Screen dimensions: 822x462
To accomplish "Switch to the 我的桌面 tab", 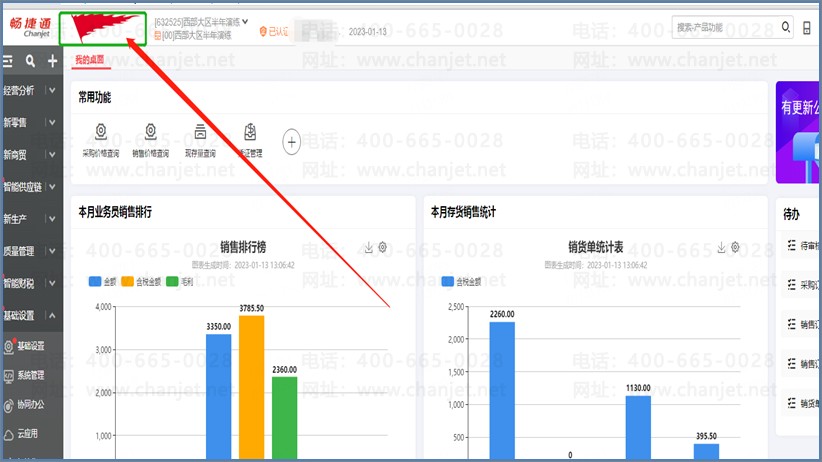I will [90, 60].
